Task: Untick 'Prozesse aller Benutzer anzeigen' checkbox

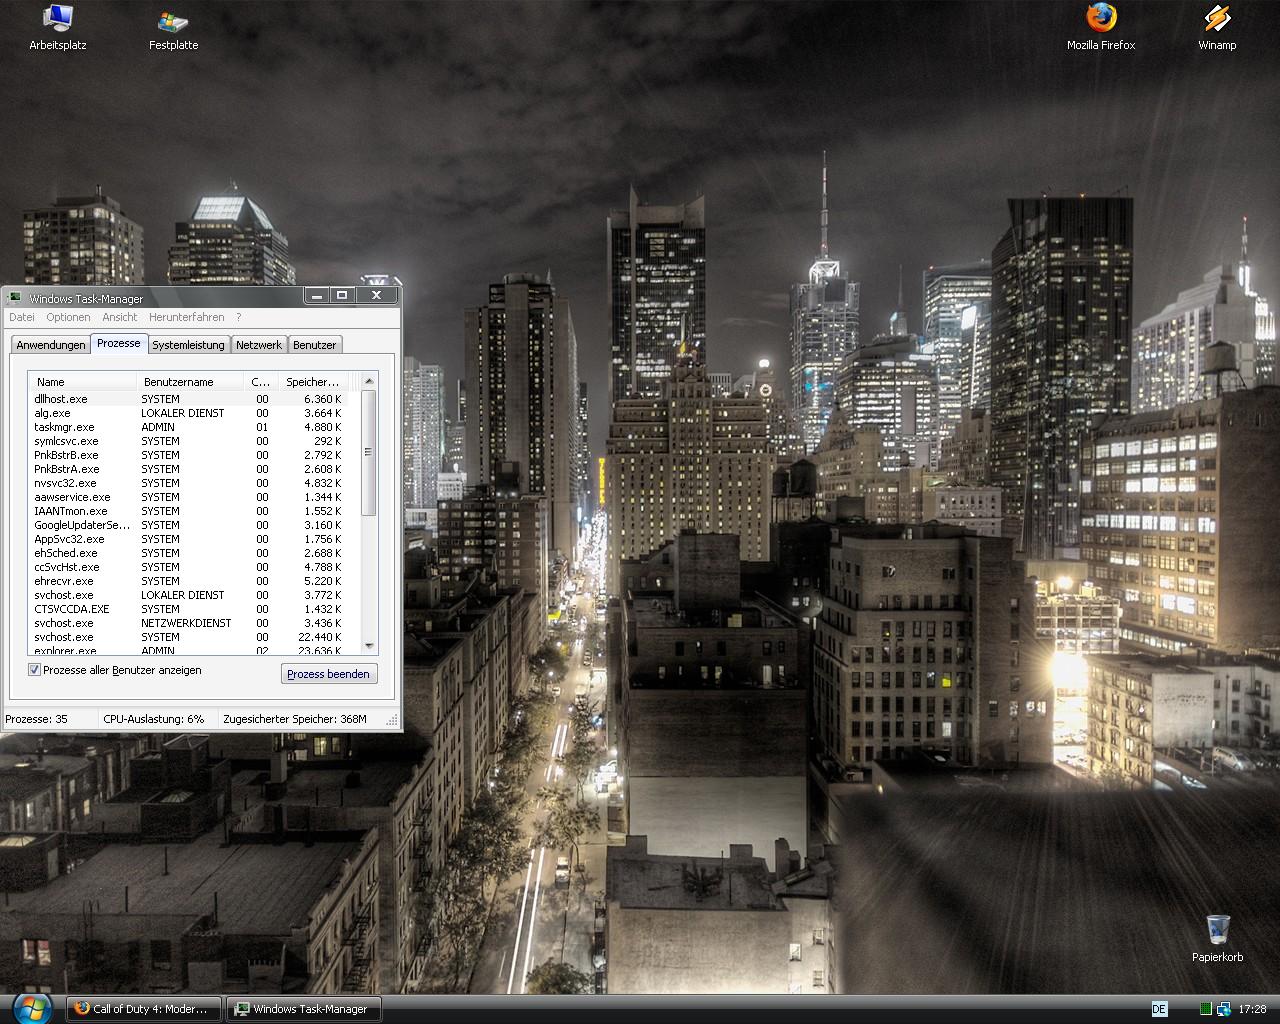Action: [35, 670]
